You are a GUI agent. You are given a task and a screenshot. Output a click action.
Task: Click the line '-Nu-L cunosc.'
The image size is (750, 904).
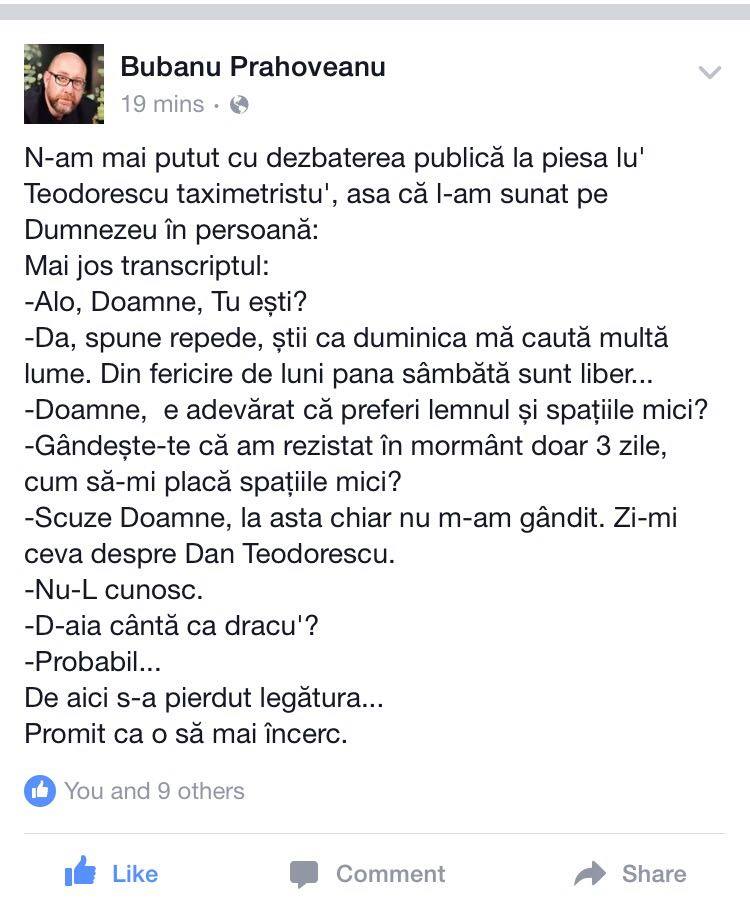[x=114, y=590]
